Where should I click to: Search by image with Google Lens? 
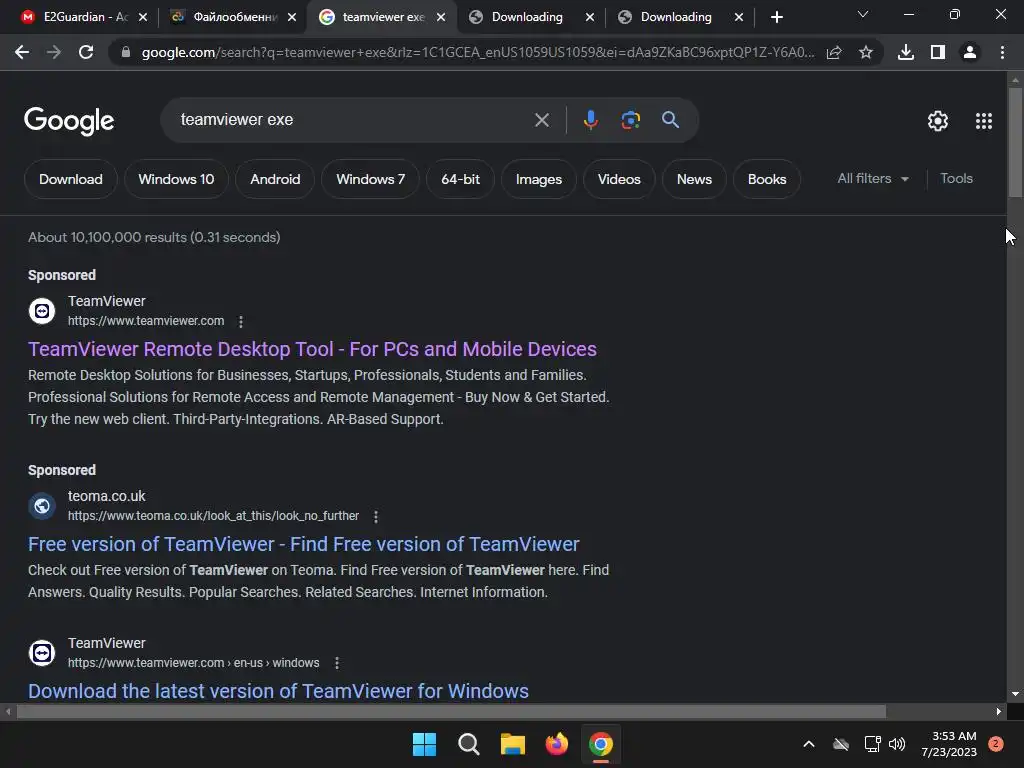pyautogui.click(x=630, y=120)
